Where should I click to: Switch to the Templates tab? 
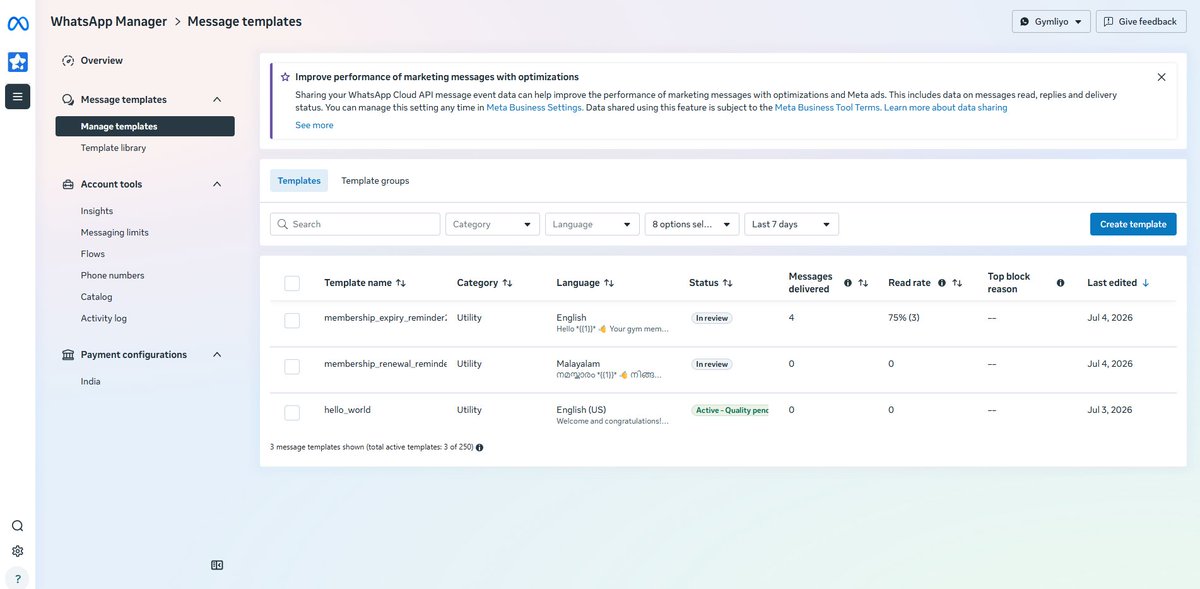click(299, 181)
